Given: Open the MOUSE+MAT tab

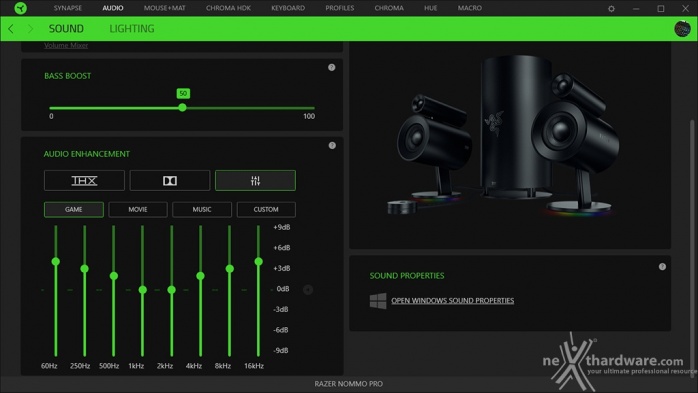Looking at the screenshot, I should [x=165, y=8].
